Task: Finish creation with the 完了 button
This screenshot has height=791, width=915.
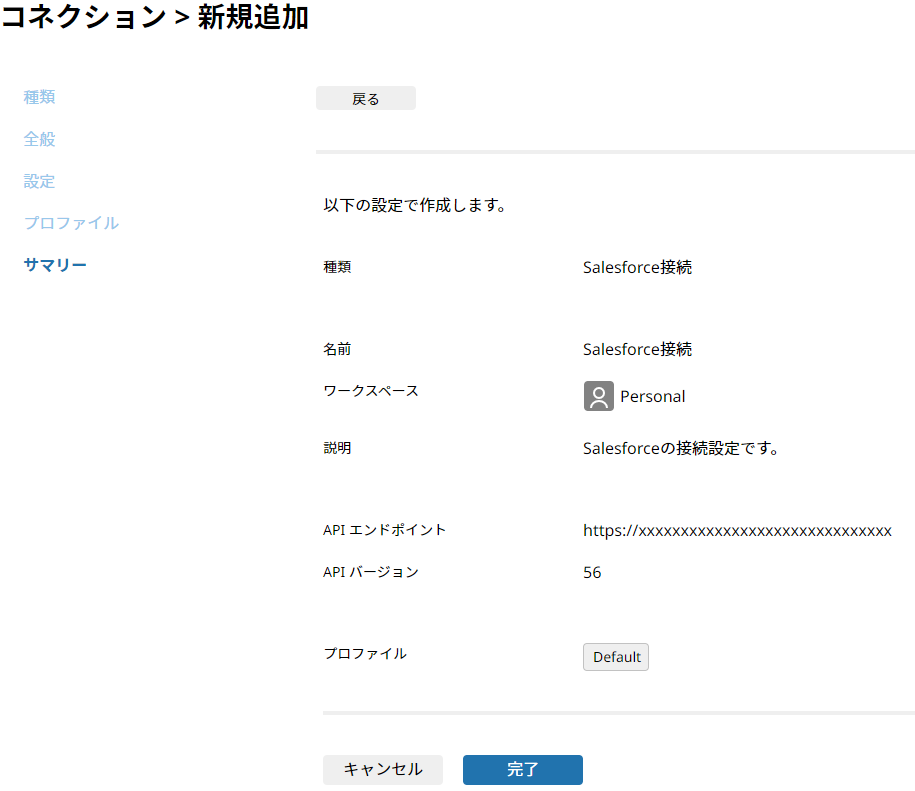Action: [522, 769]
